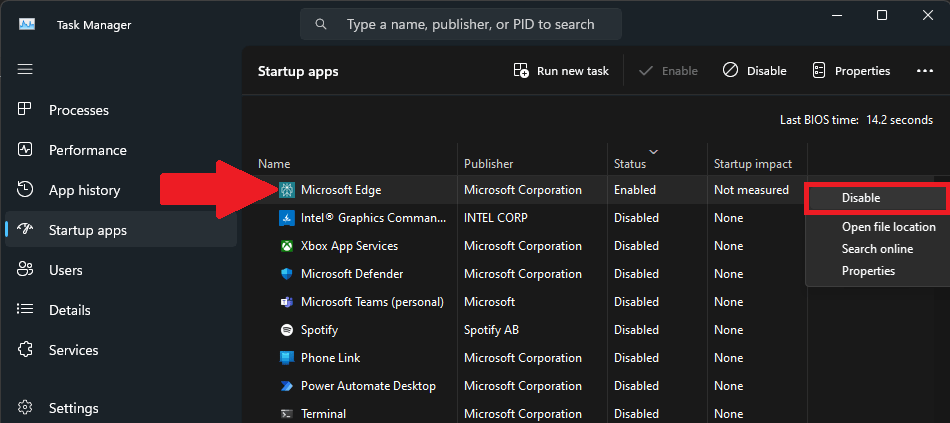The height and width of the screenshot is (423, 950).
Task: Click the Xbox App Services icon
Action: (287, 246)
